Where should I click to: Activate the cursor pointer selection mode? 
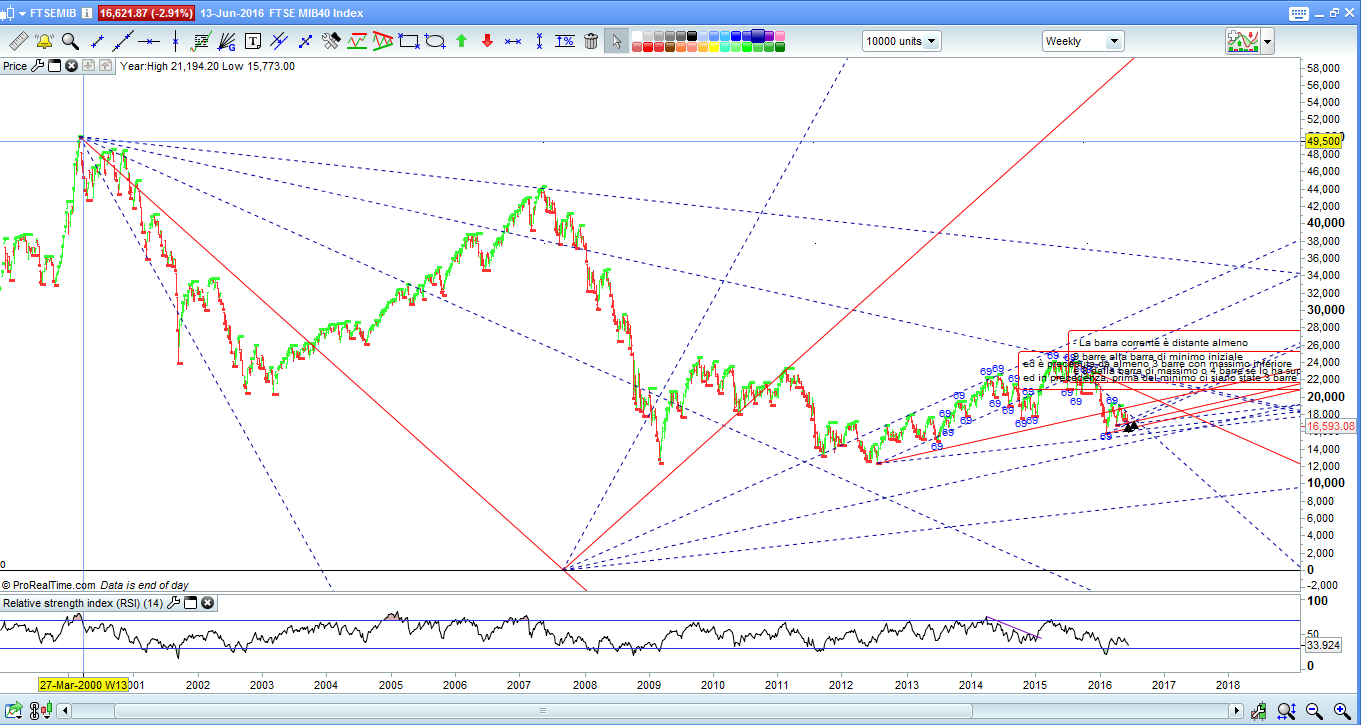(617, 41)
